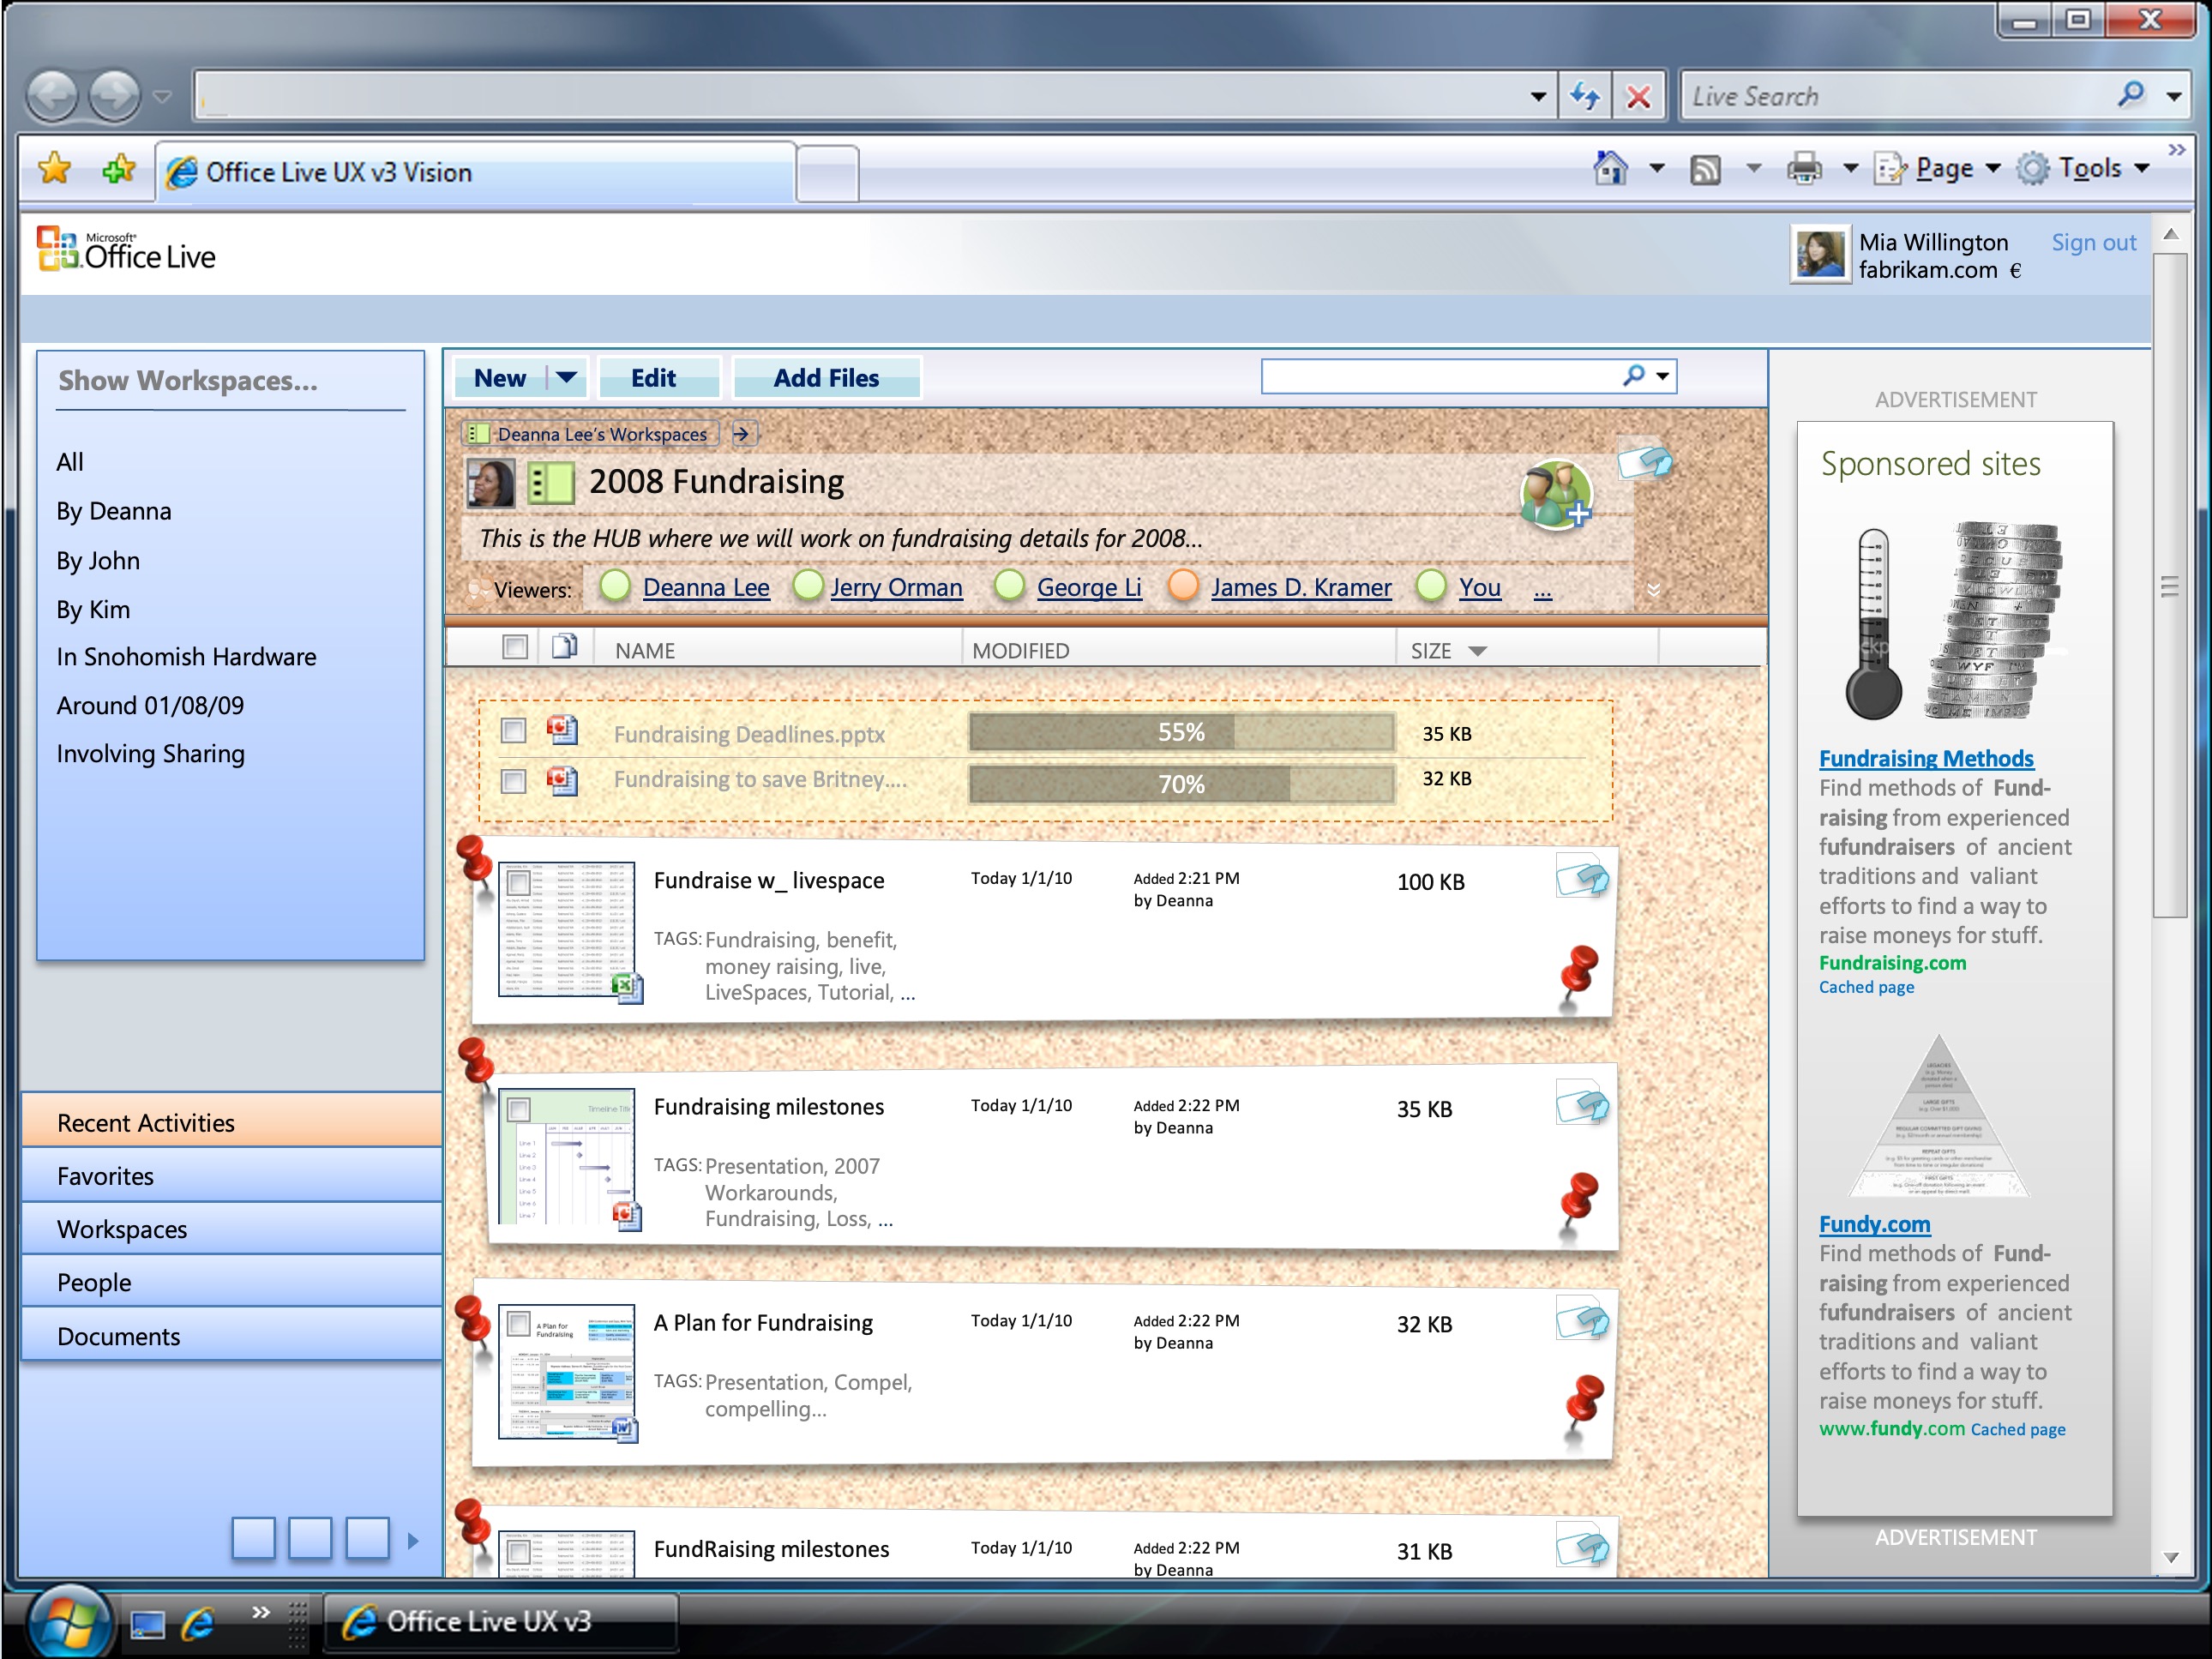
Task: Click Internet Explorer quick launch icon
Action: click(x=198, y=1624)
